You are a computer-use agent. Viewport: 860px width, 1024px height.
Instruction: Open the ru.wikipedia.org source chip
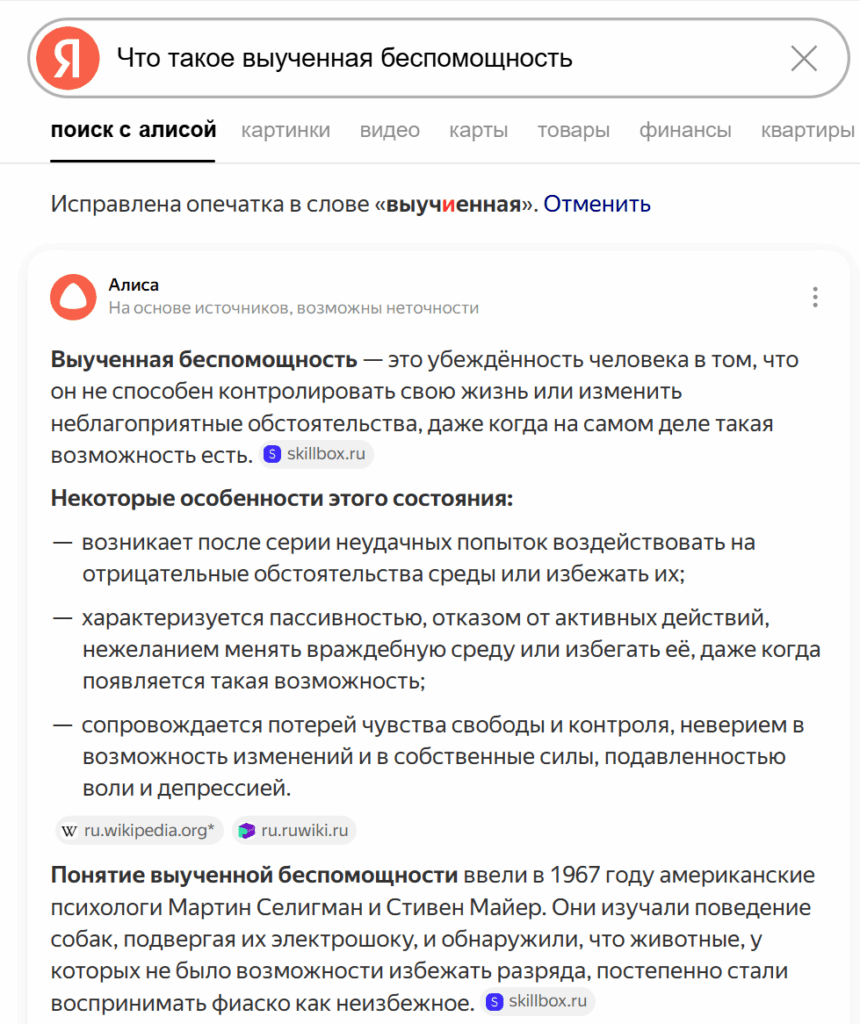(x=141, y=830)
